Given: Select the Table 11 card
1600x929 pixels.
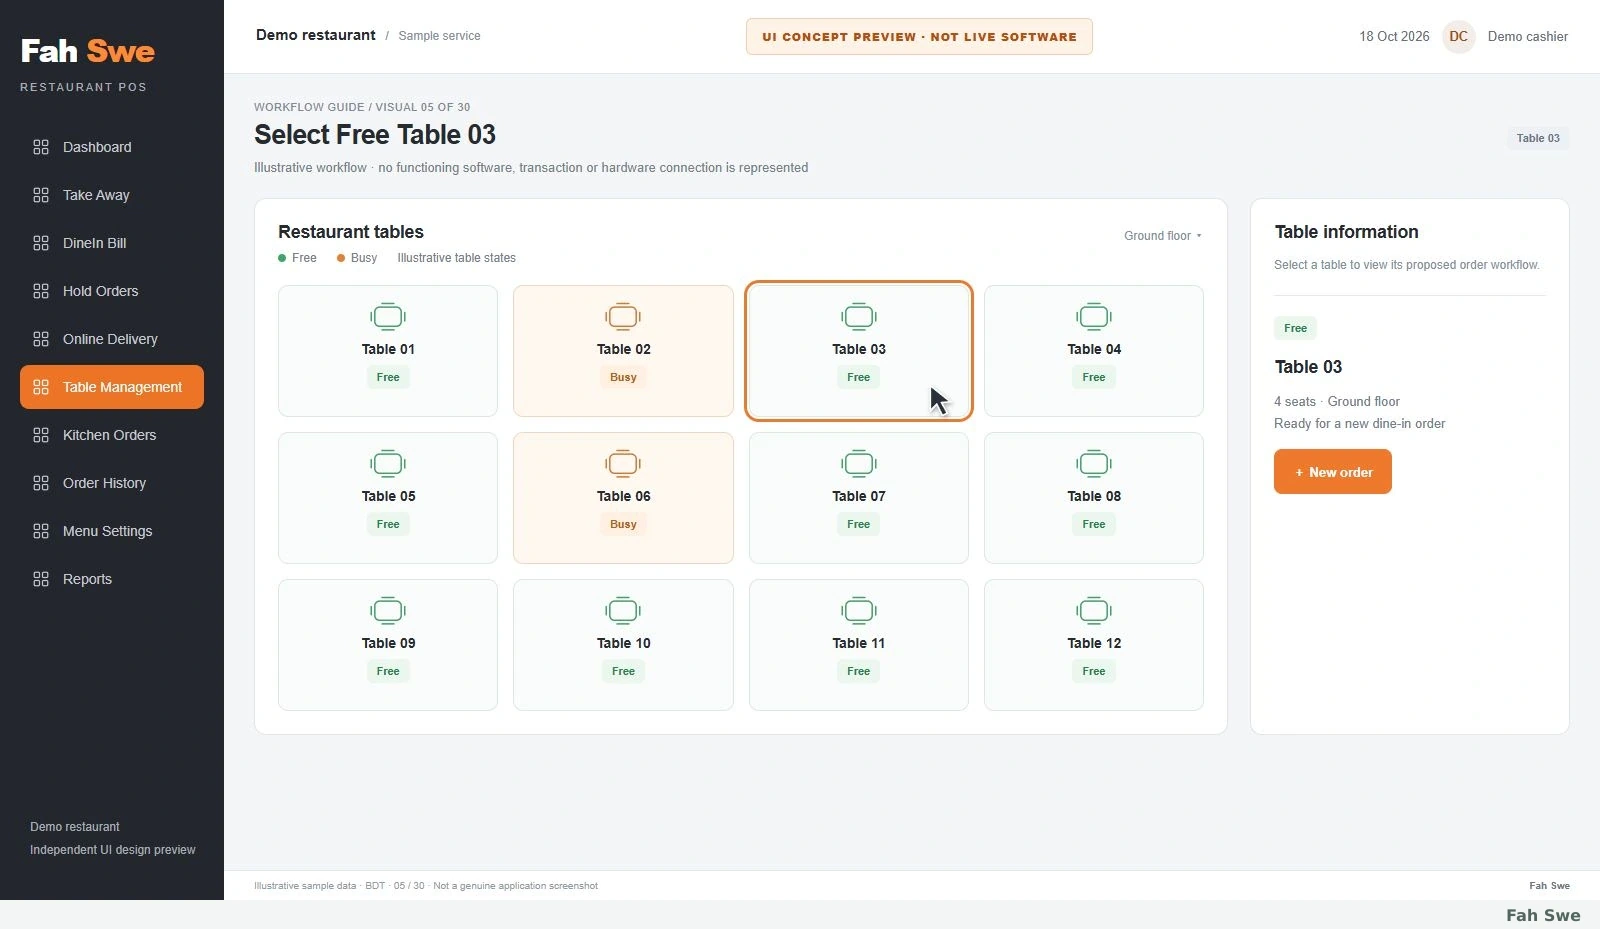Looking at the screenshot, I should (859, 645).
